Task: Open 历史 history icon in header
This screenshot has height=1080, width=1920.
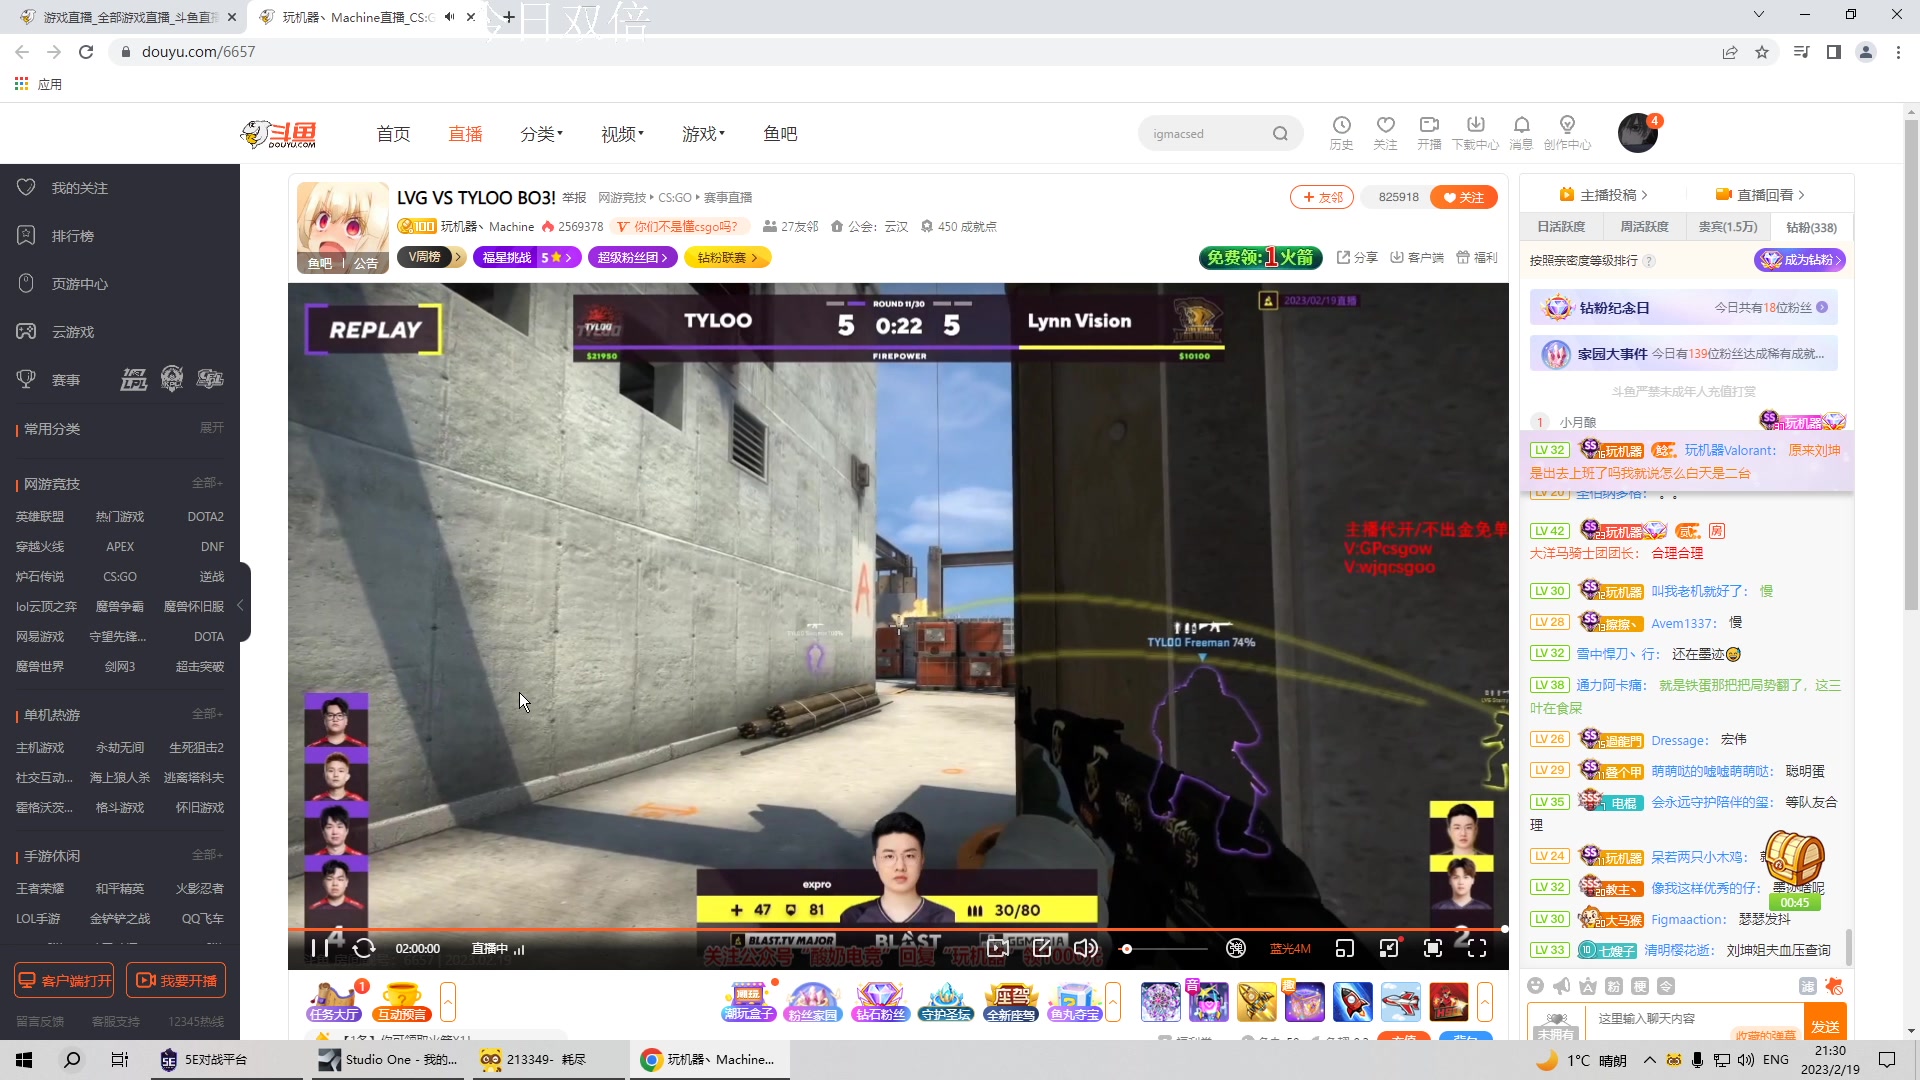Action: pos(1341,133)
